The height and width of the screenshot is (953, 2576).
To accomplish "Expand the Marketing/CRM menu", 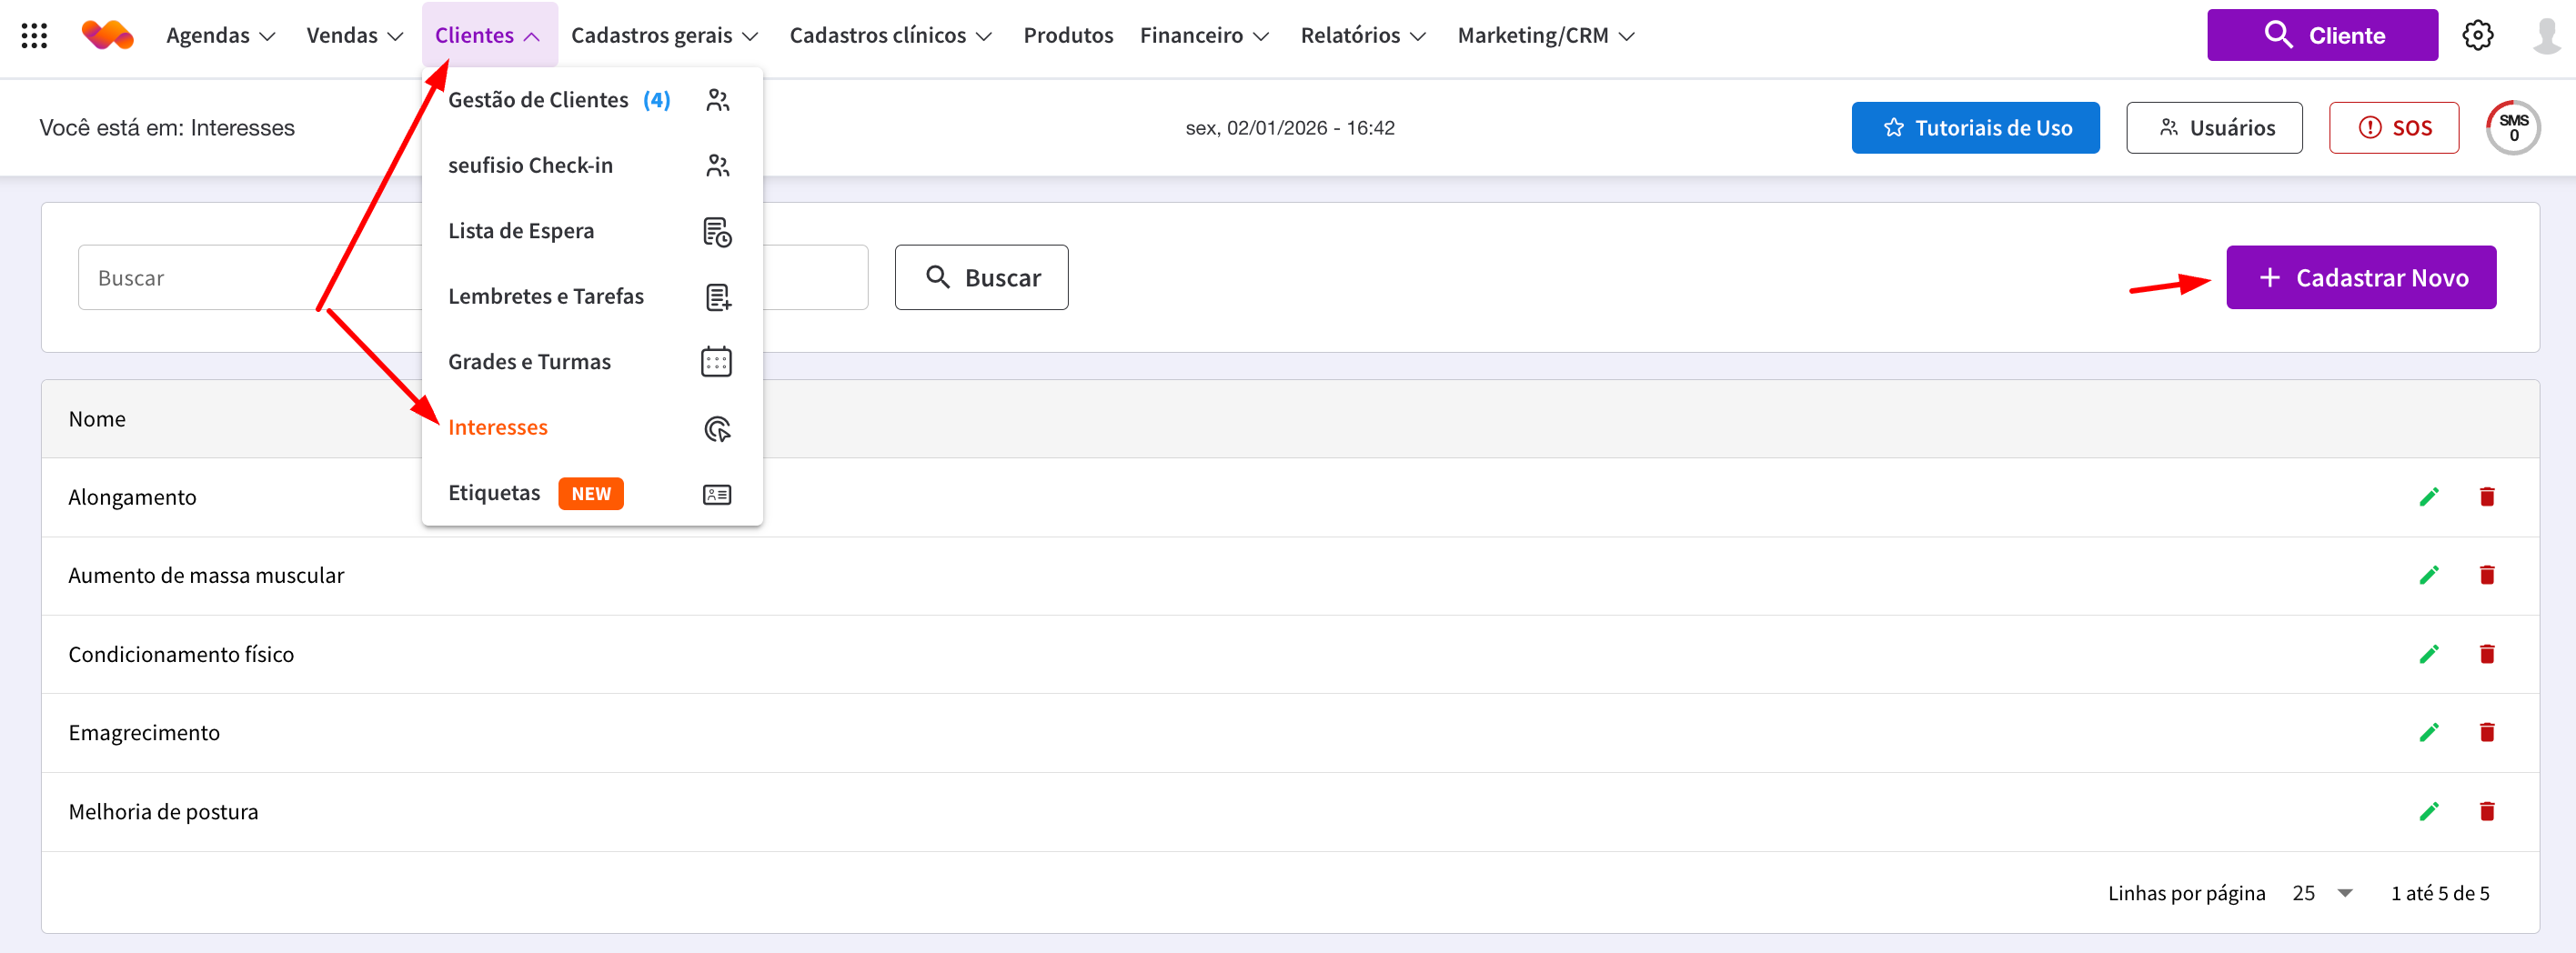I will click(1545, 36).
